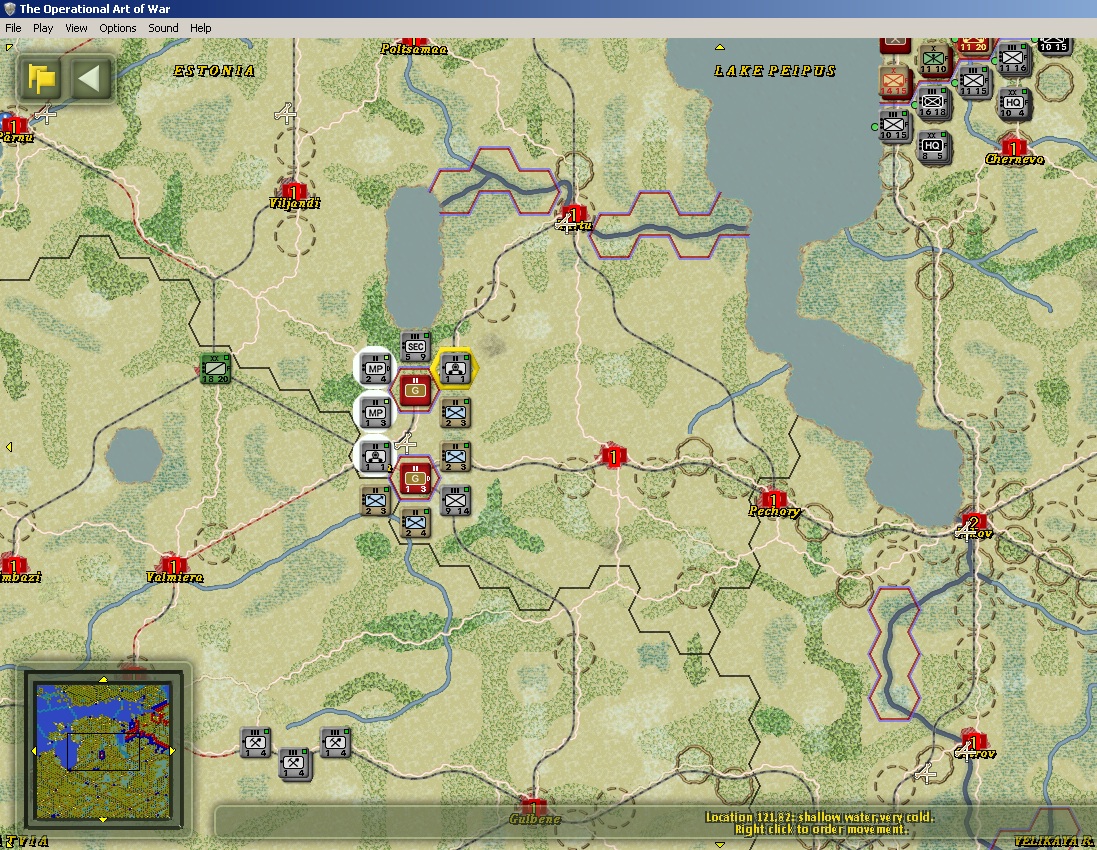Screen dimensions: 1097x850
Task: Click the unnamed objective marker west of Pechory
Action: (614, 457)
